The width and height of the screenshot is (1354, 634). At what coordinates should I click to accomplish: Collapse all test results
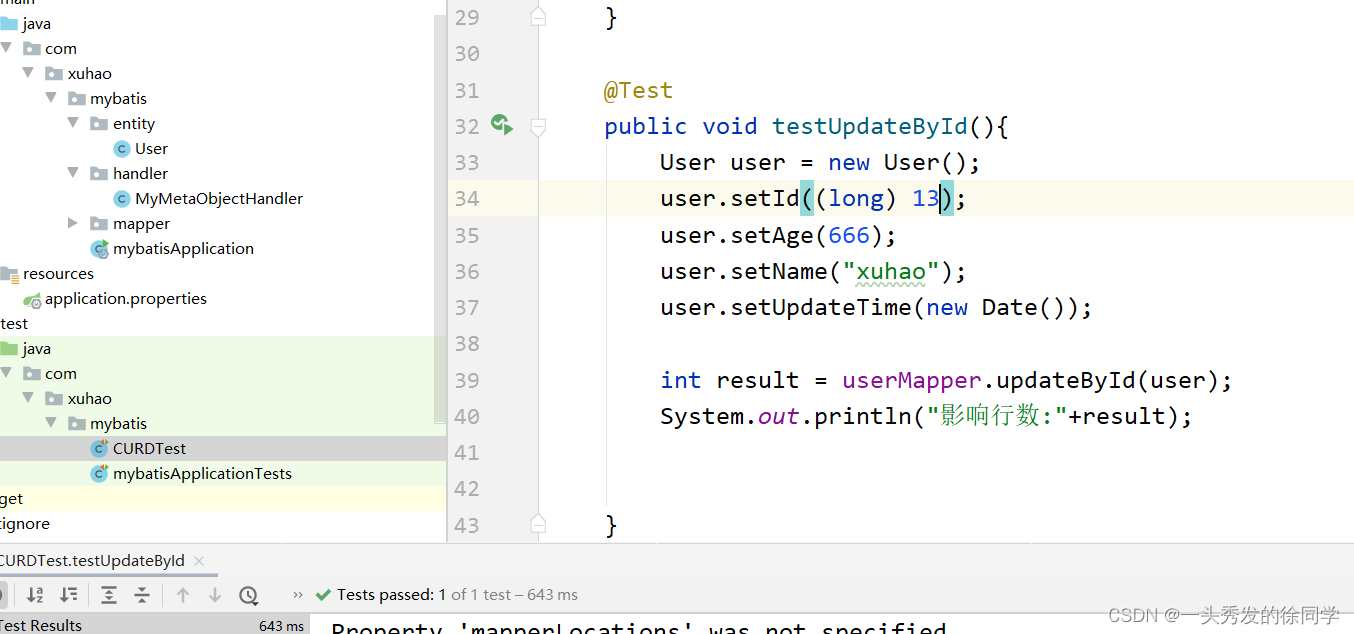click(x=142, y=595)
